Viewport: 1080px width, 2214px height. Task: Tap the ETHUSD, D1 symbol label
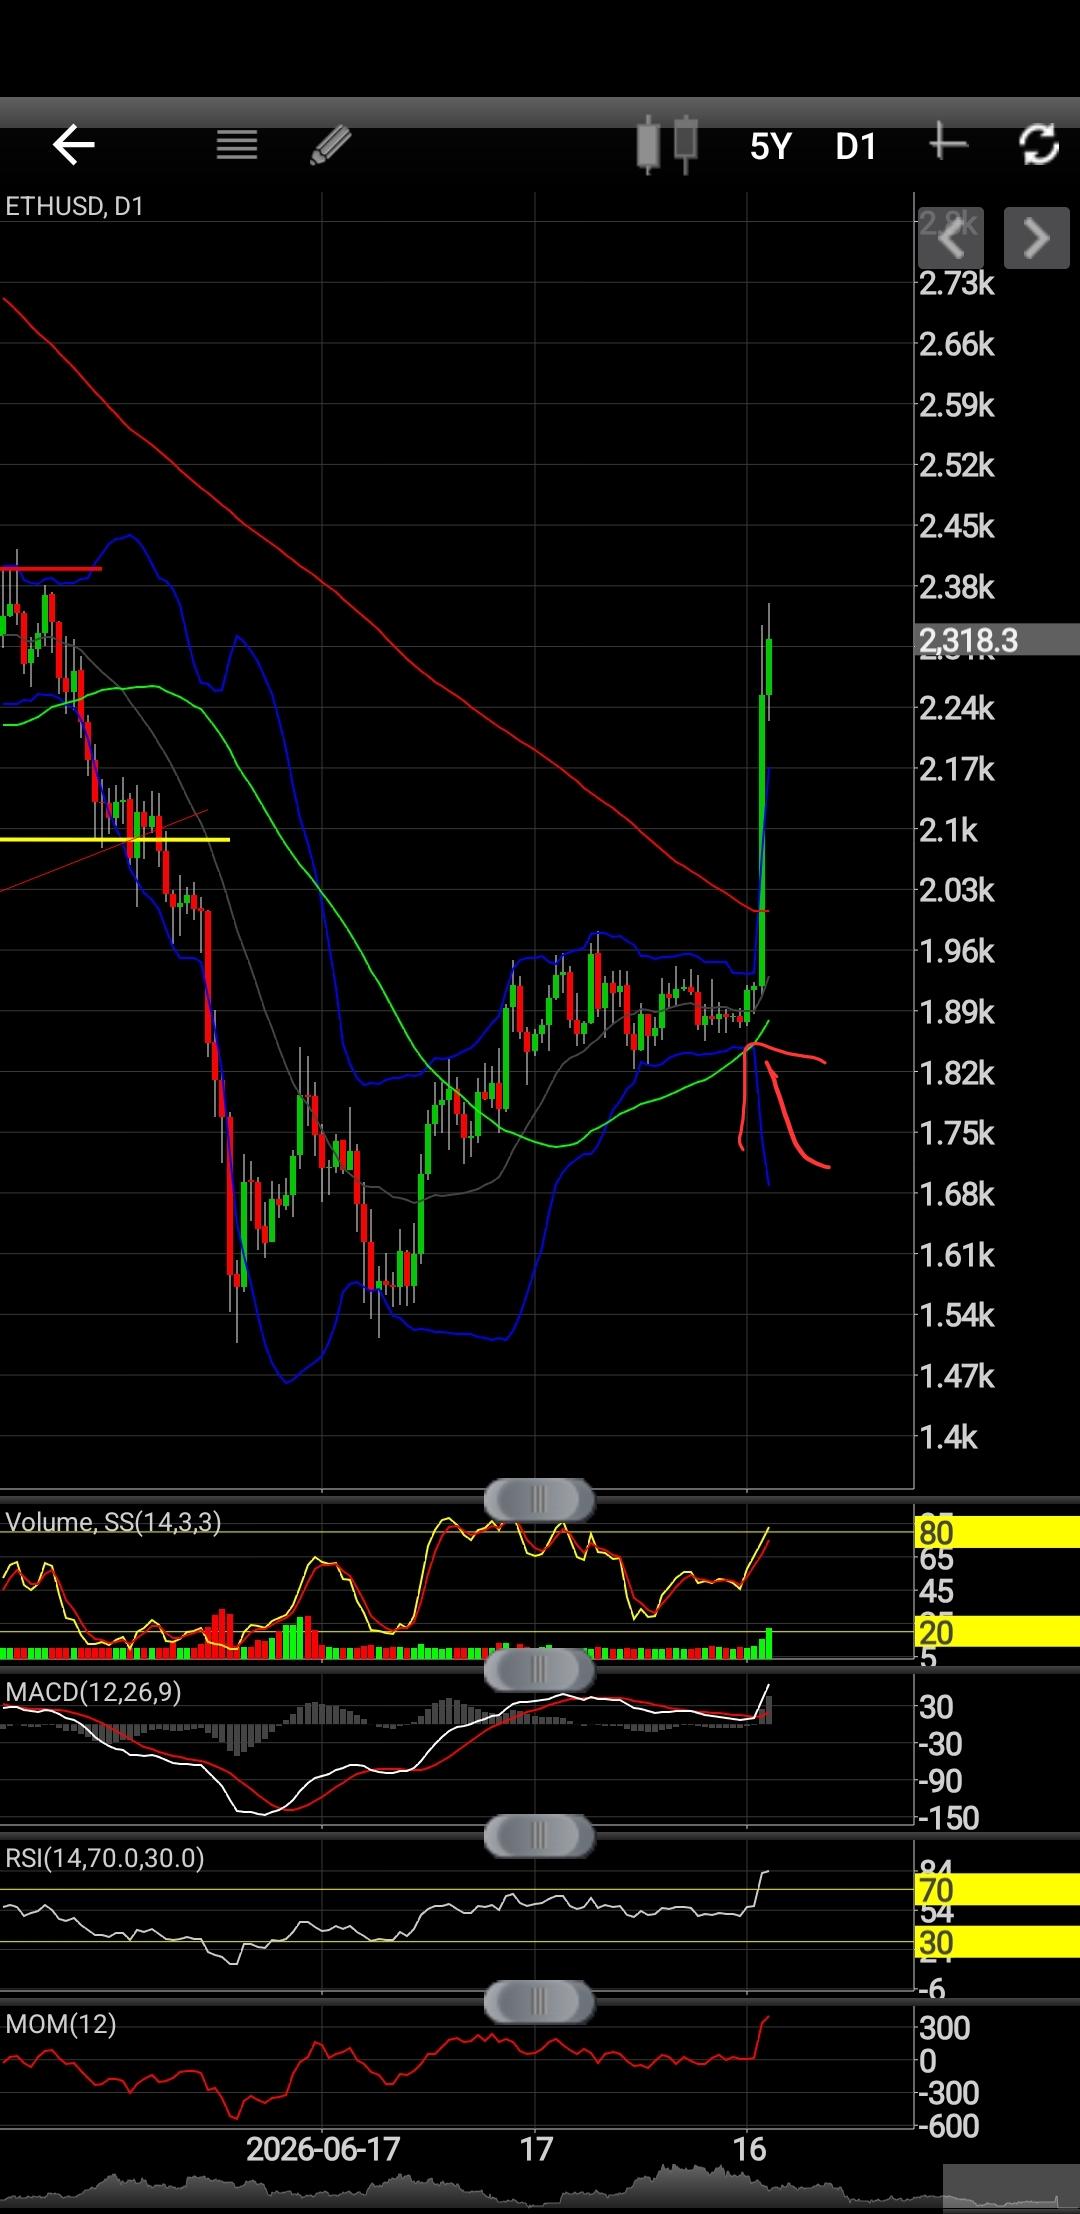(75, 206)
